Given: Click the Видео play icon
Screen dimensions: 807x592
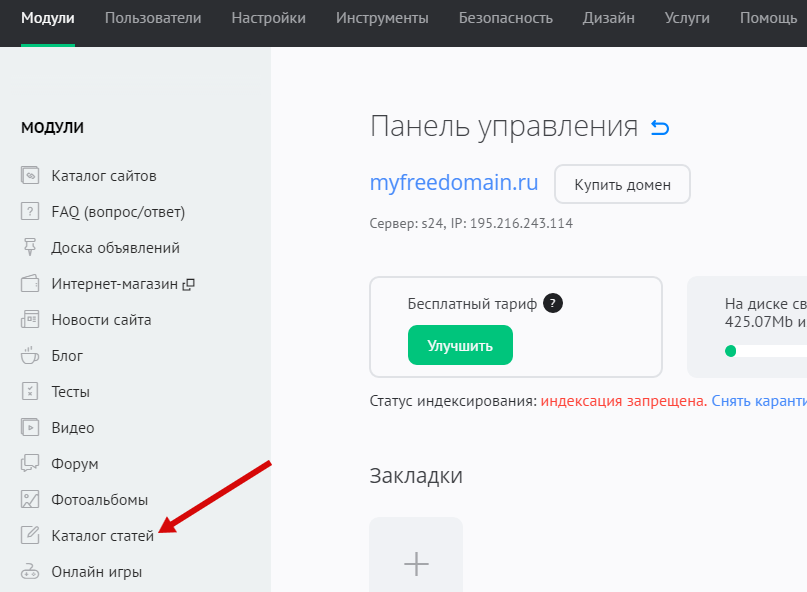Looking at the screenshot, I should (30, 428).
